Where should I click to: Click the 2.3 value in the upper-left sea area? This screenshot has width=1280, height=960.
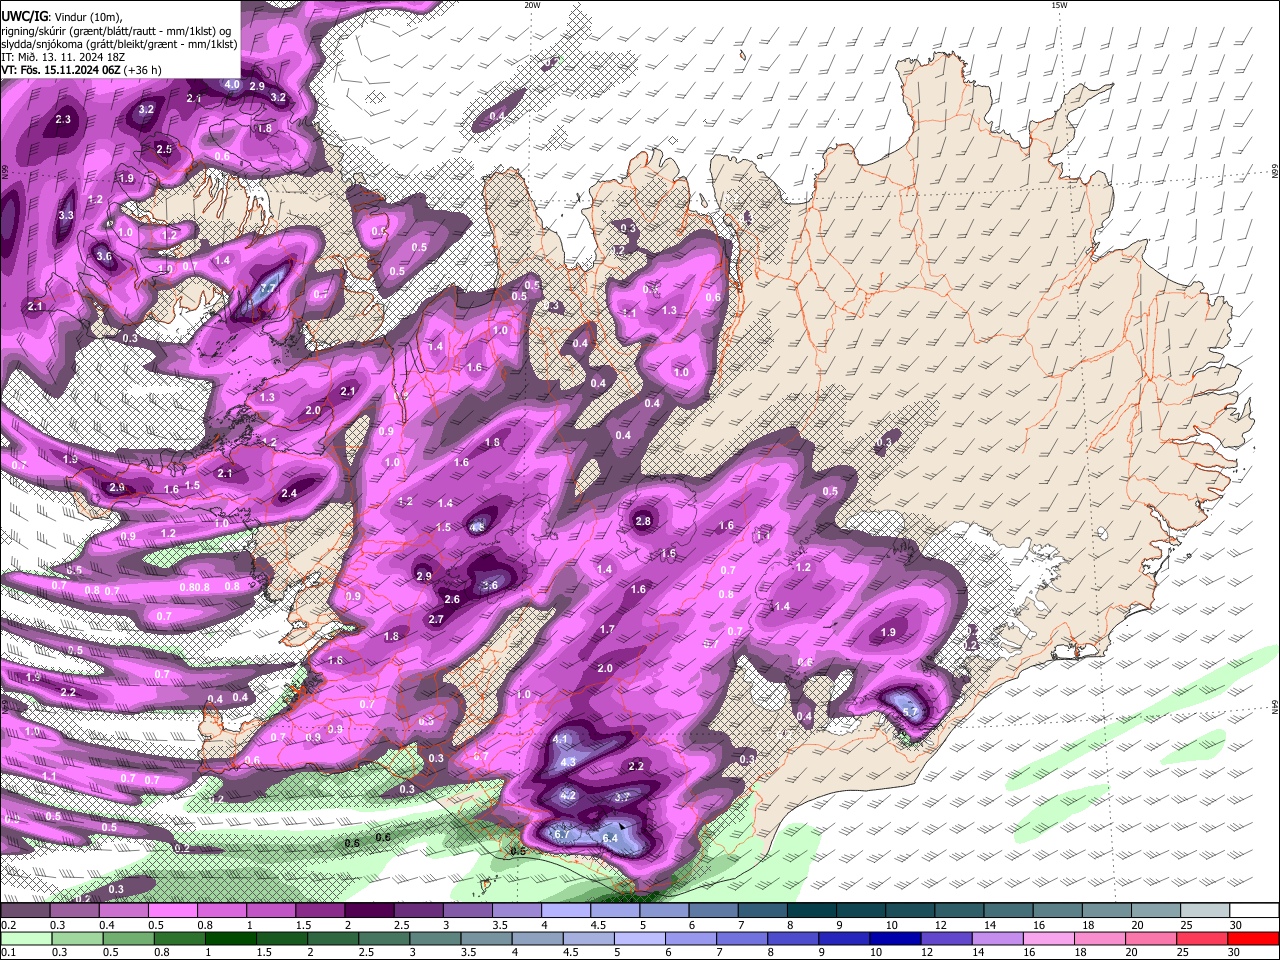click(x=64, y=119)
